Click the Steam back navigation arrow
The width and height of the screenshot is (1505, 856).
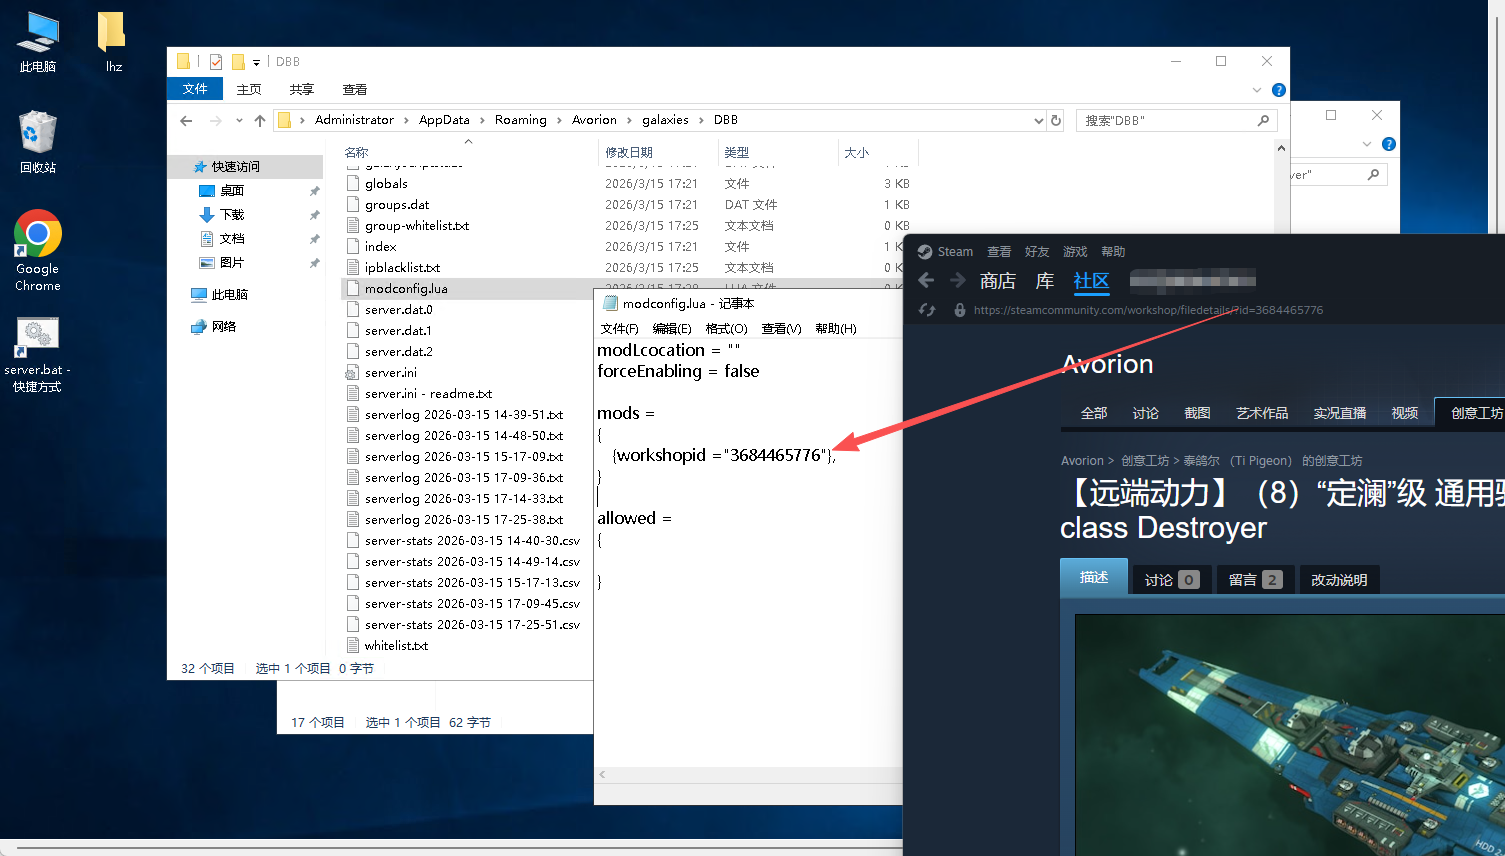pos(926,281)
